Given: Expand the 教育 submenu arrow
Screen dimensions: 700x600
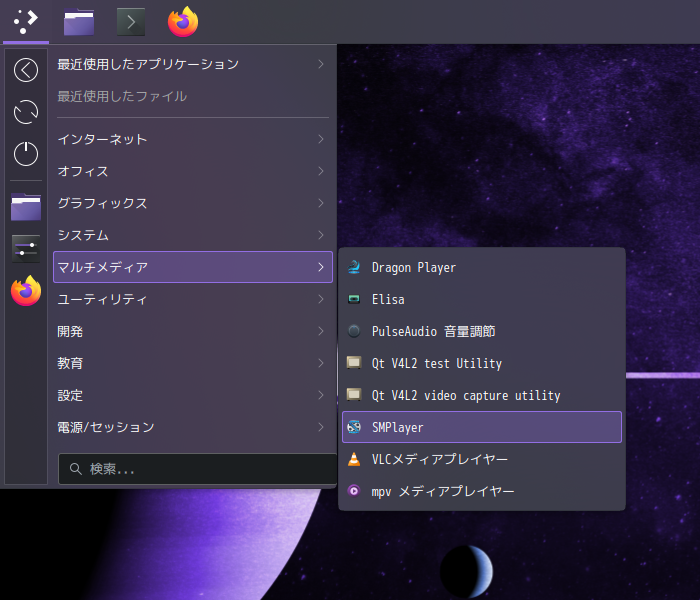Looking at the screenshot, I should pos(321,363).
